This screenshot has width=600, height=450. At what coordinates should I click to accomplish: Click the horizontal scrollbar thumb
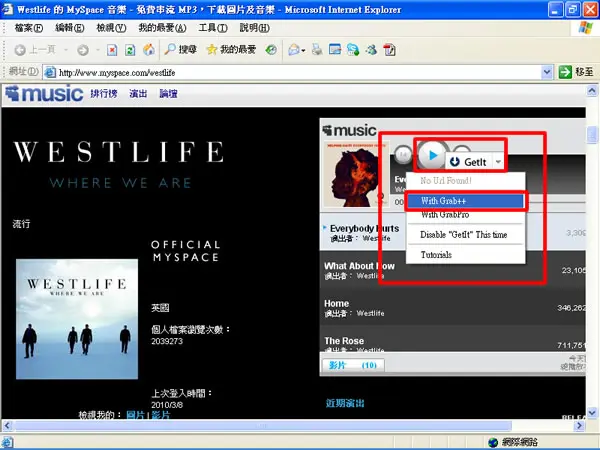[x=262, y=426]
